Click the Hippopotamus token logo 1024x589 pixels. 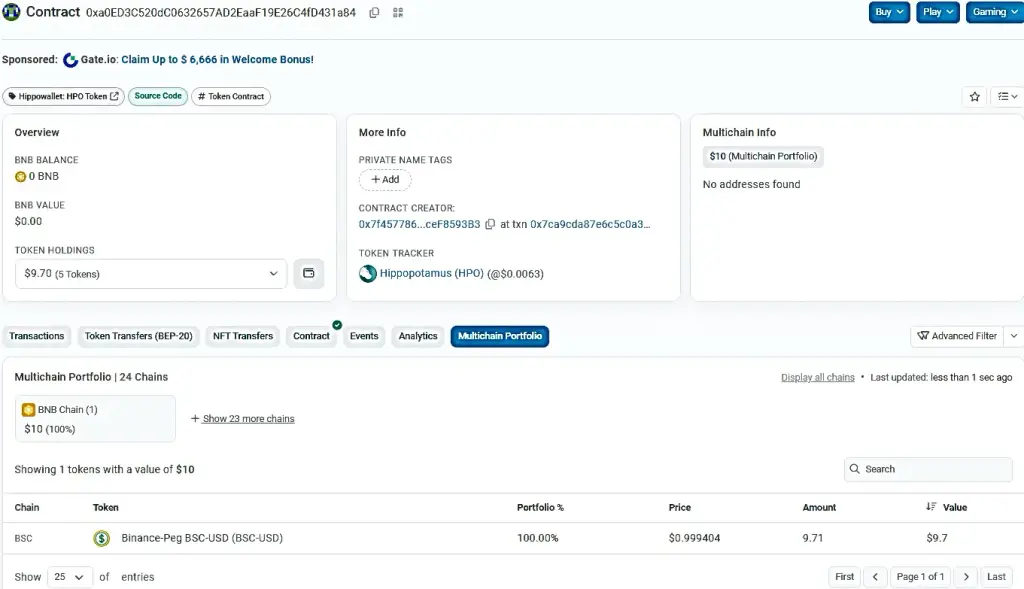point(368,274)
